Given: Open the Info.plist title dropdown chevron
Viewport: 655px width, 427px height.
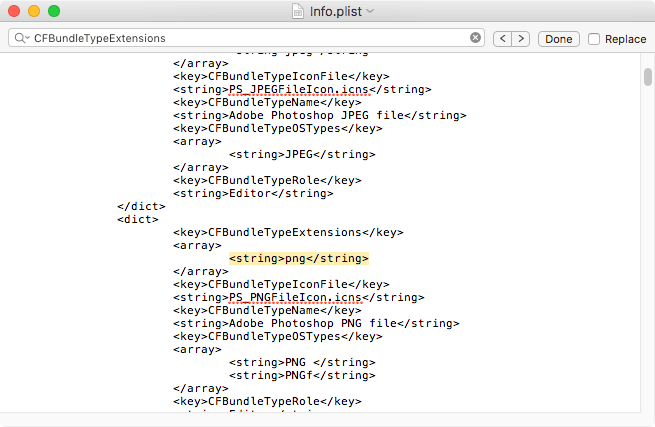Looking at the screenshot, I should point(370,11).
